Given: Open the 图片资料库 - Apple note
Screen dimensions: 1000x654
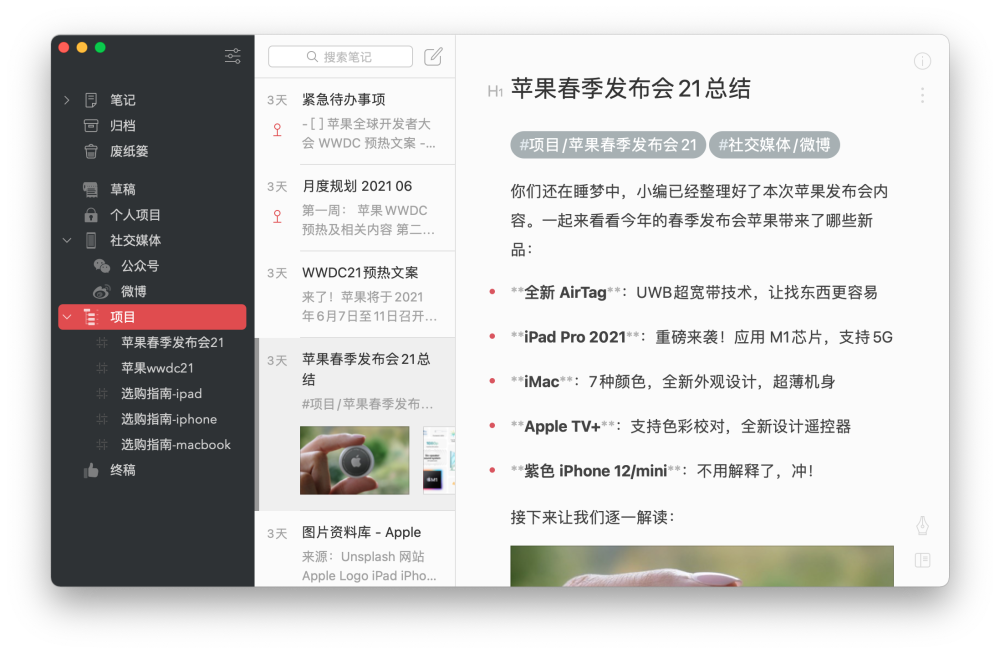Looking at the screenshot, I should [x=355, y=549].
